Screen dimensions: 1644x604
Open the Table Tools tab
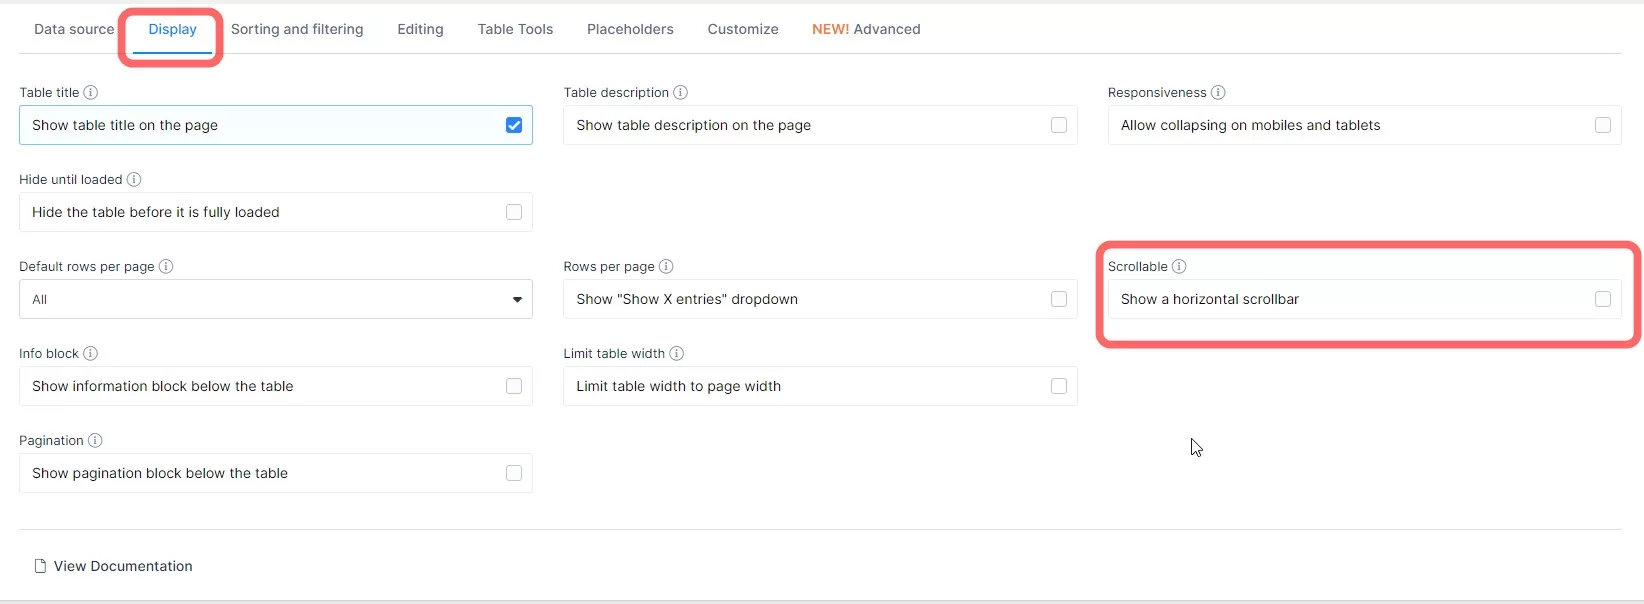pos(515,30)
